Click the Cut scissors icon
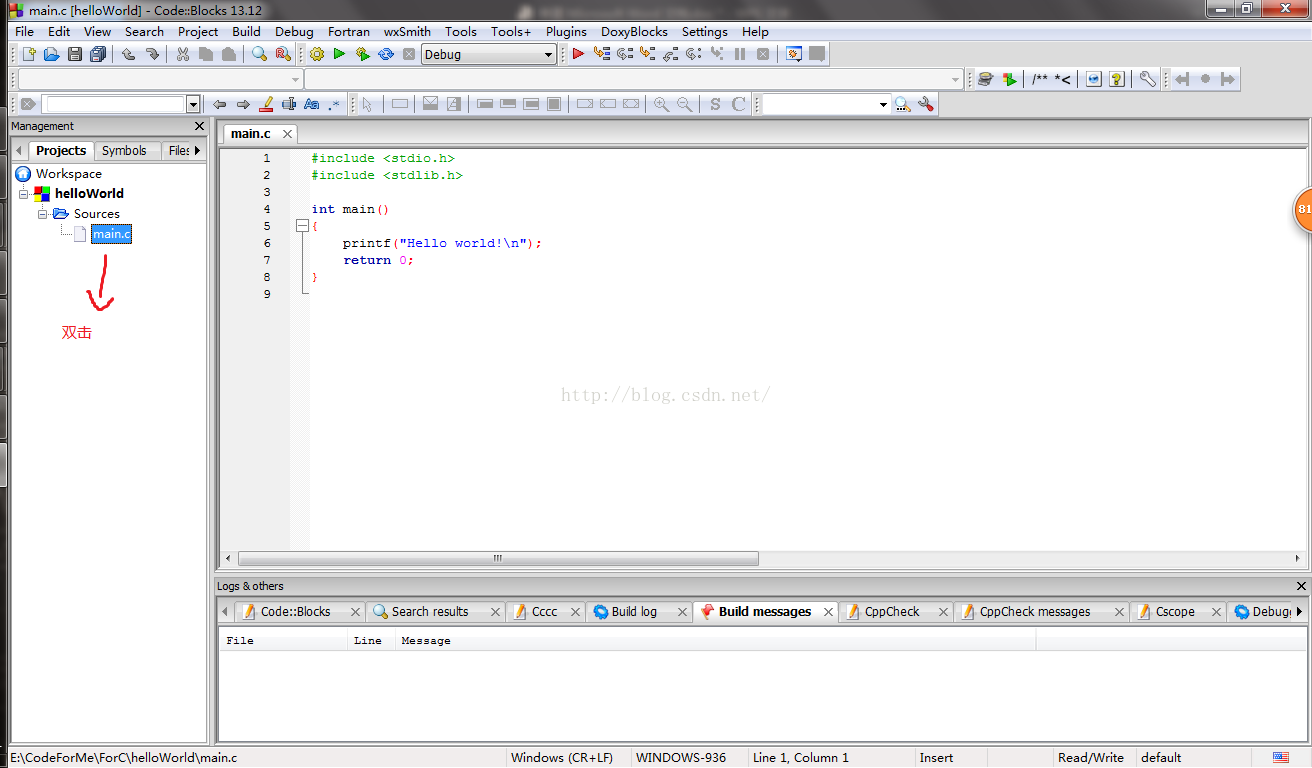The width and height of the screenshot is (1312, 768). click(183, 54)
